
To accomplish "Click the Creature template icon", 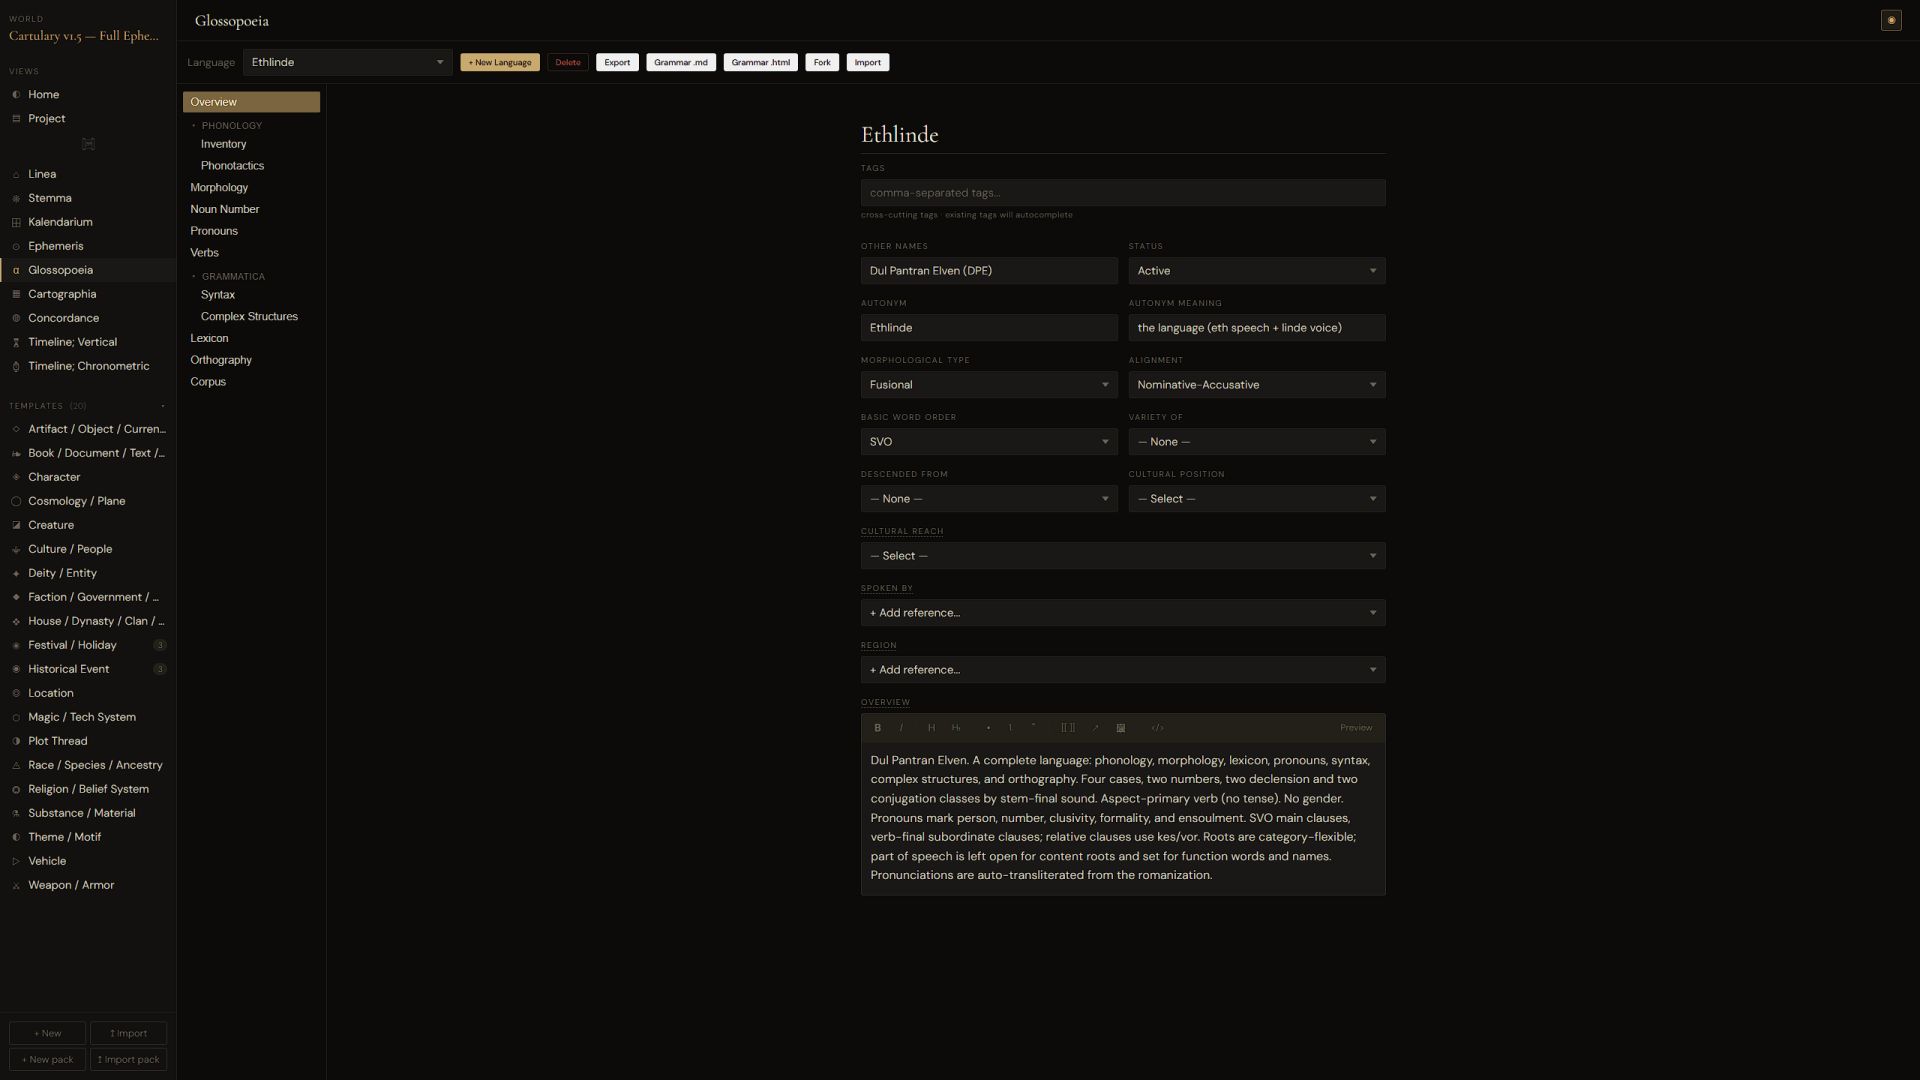I will (x=16, y=526).
